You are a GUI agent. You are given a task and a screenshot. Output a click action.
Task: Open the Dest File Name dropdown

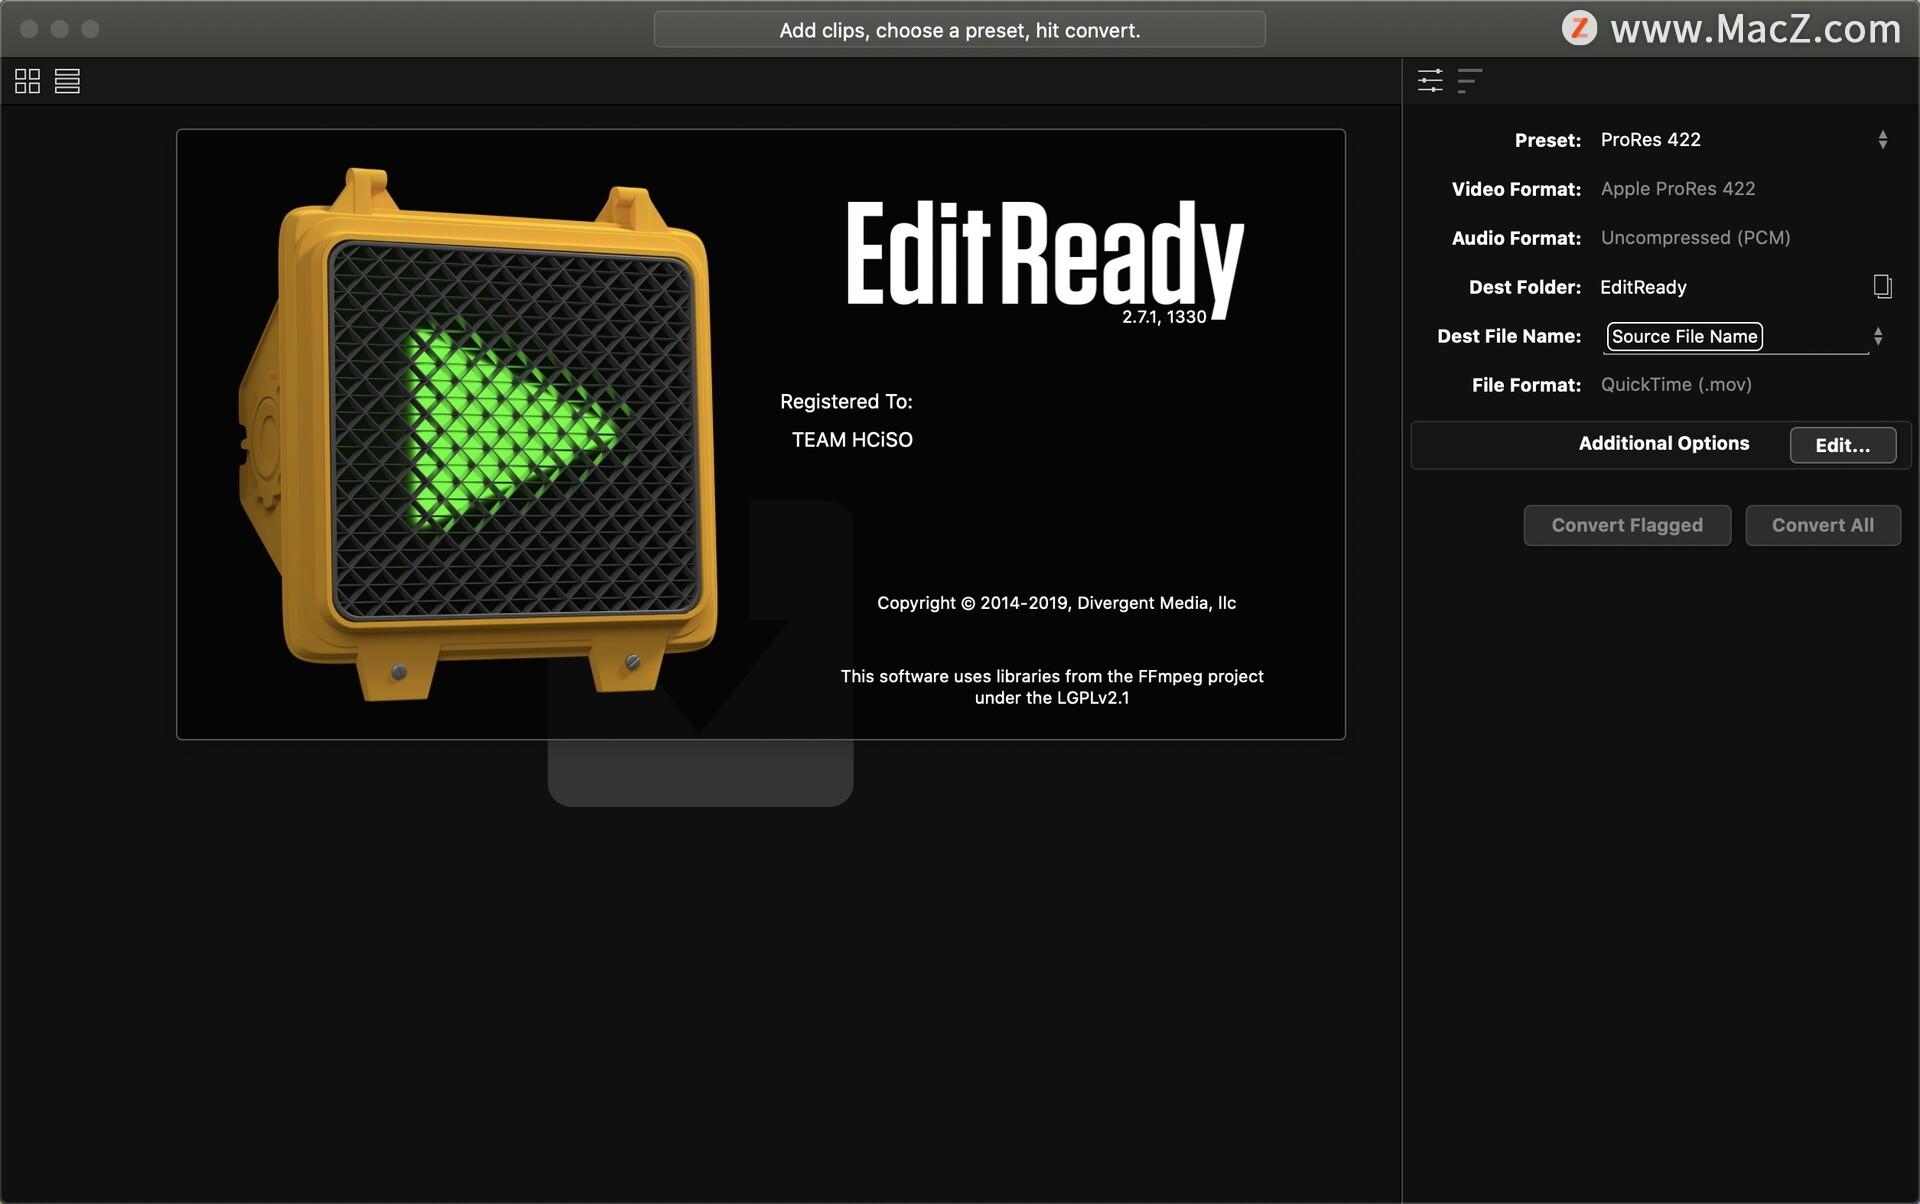click(x=1879, y=336)
